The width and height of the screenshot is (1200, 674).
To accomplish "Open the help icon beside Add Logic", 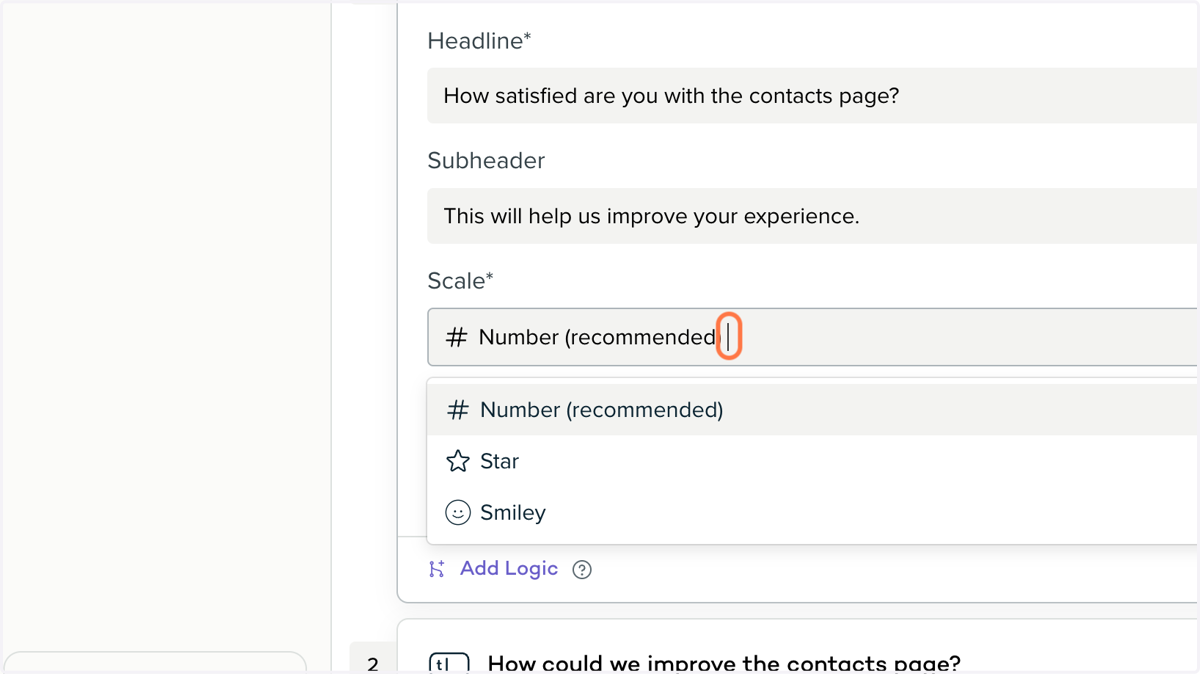I will pyautogui.click(x=582, y=570).
